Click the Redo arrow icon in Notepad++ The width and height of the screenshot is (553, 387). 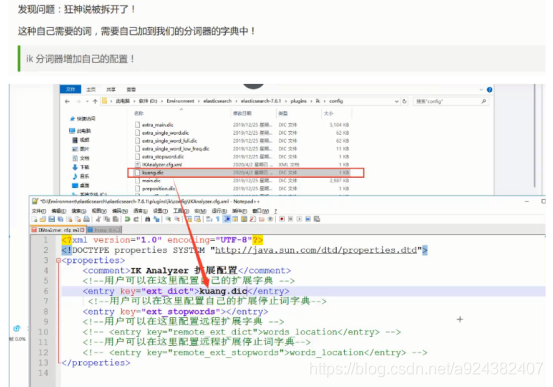(x=136, y=219)
